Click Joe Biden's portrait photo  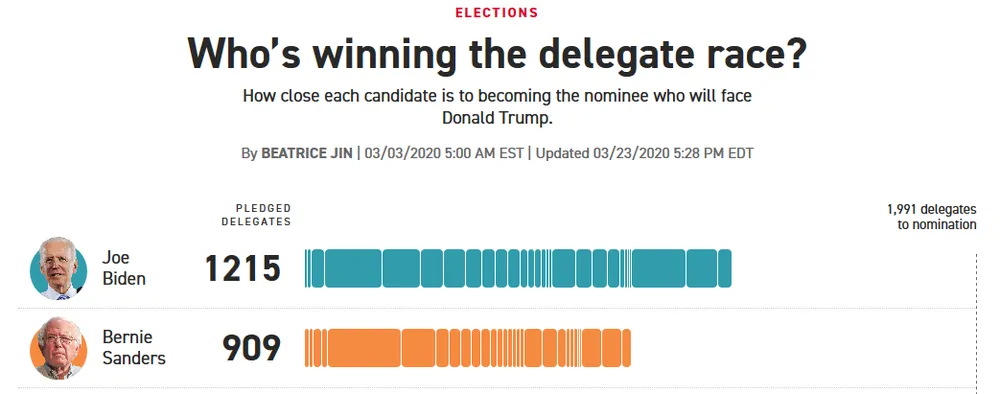(58, 268)
